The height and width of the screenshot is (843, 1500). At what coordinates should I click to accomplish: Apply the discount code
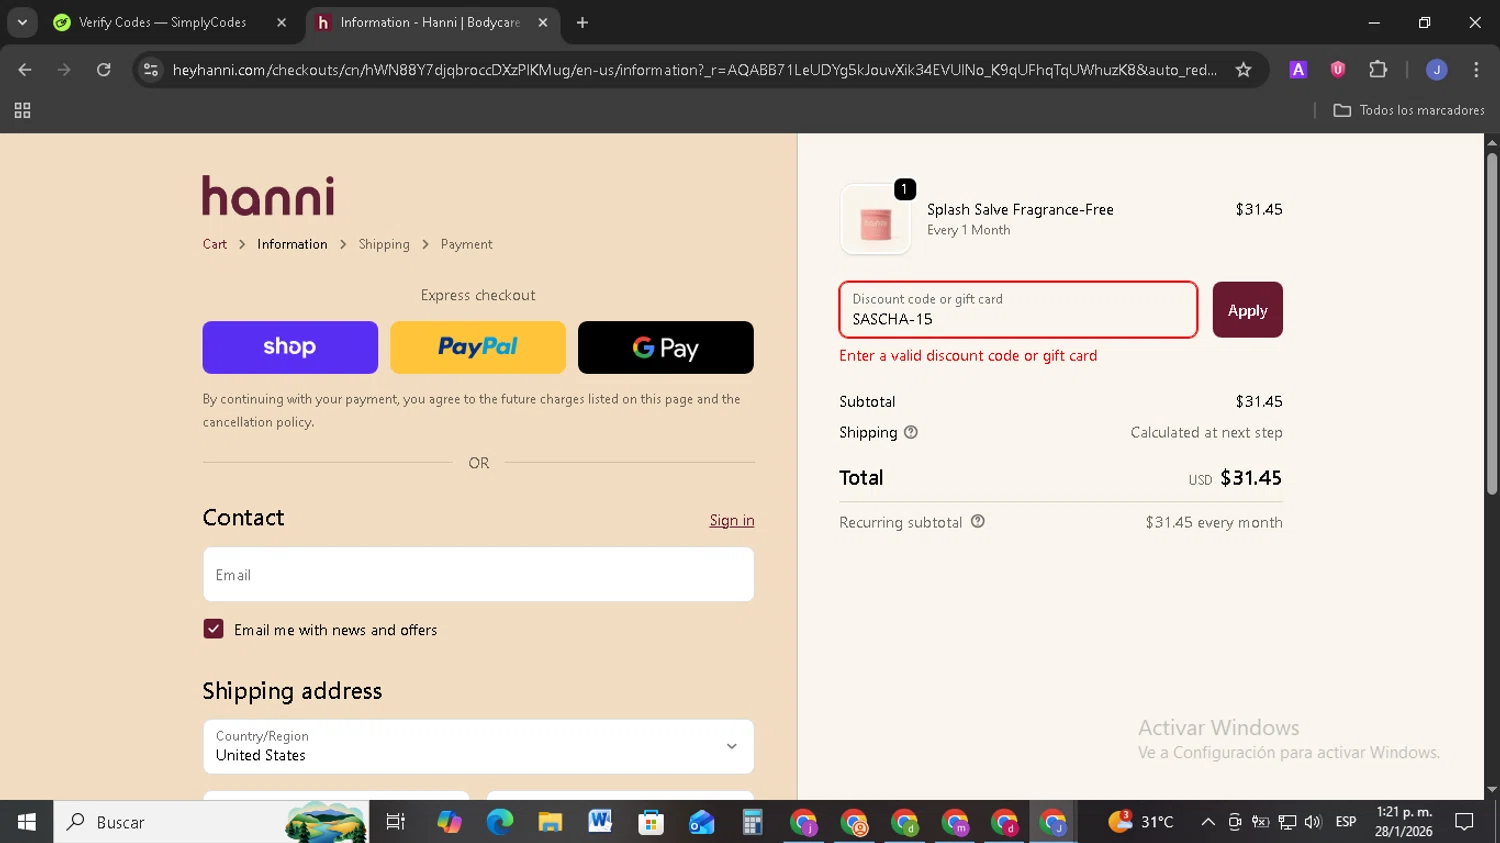coord(1247,310)
